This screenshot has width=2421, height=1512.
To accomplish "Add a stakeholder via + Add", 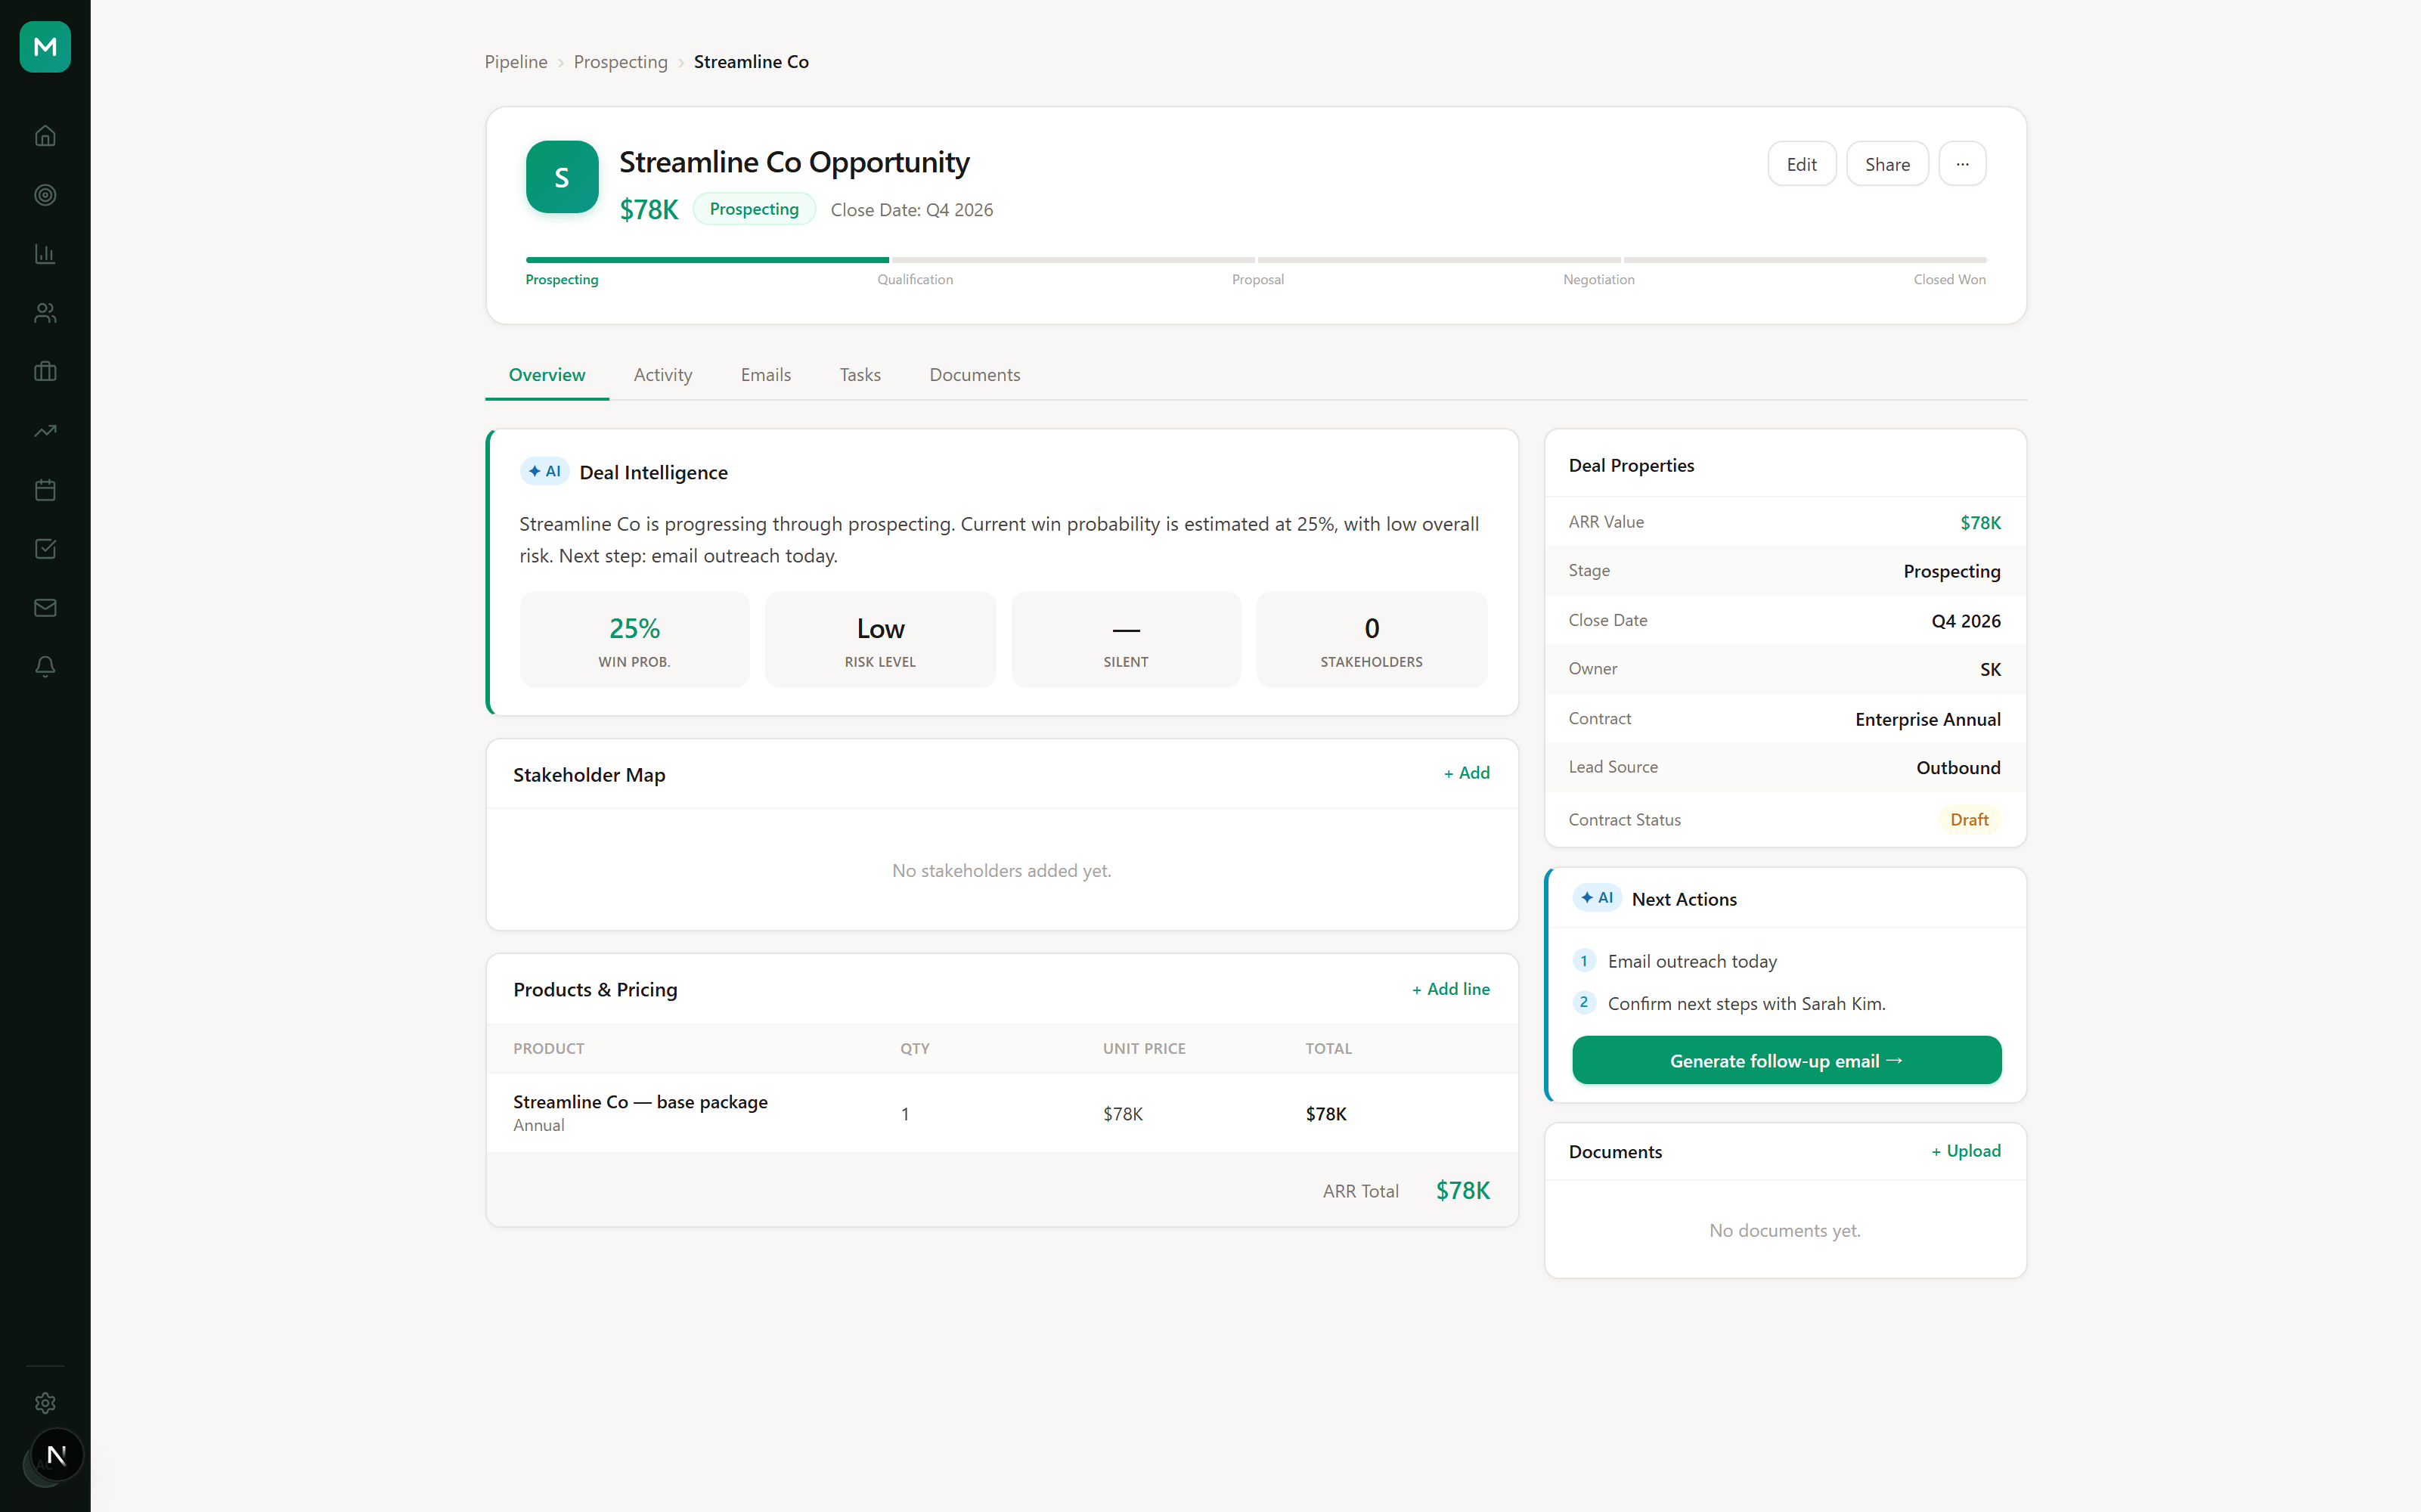I will [x=1466, y=773].
